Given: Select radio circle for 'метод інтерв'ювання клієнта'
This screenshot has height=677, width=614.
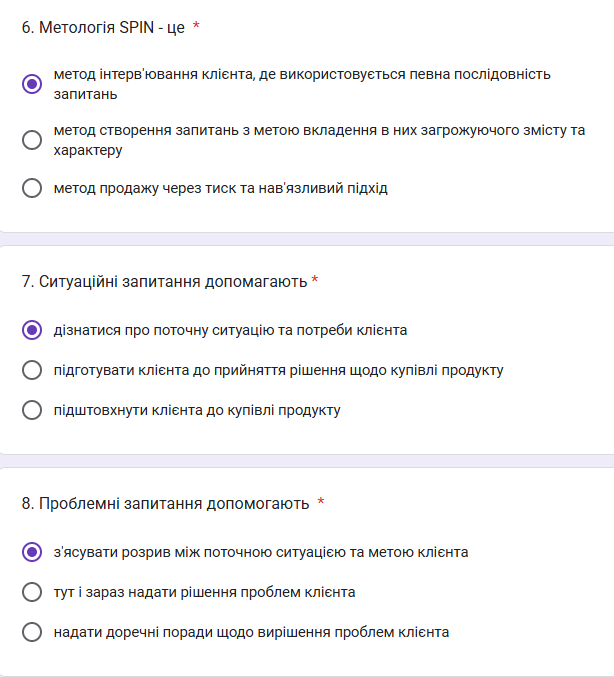Looking at the screenshot, I should (x=32, y=84).
